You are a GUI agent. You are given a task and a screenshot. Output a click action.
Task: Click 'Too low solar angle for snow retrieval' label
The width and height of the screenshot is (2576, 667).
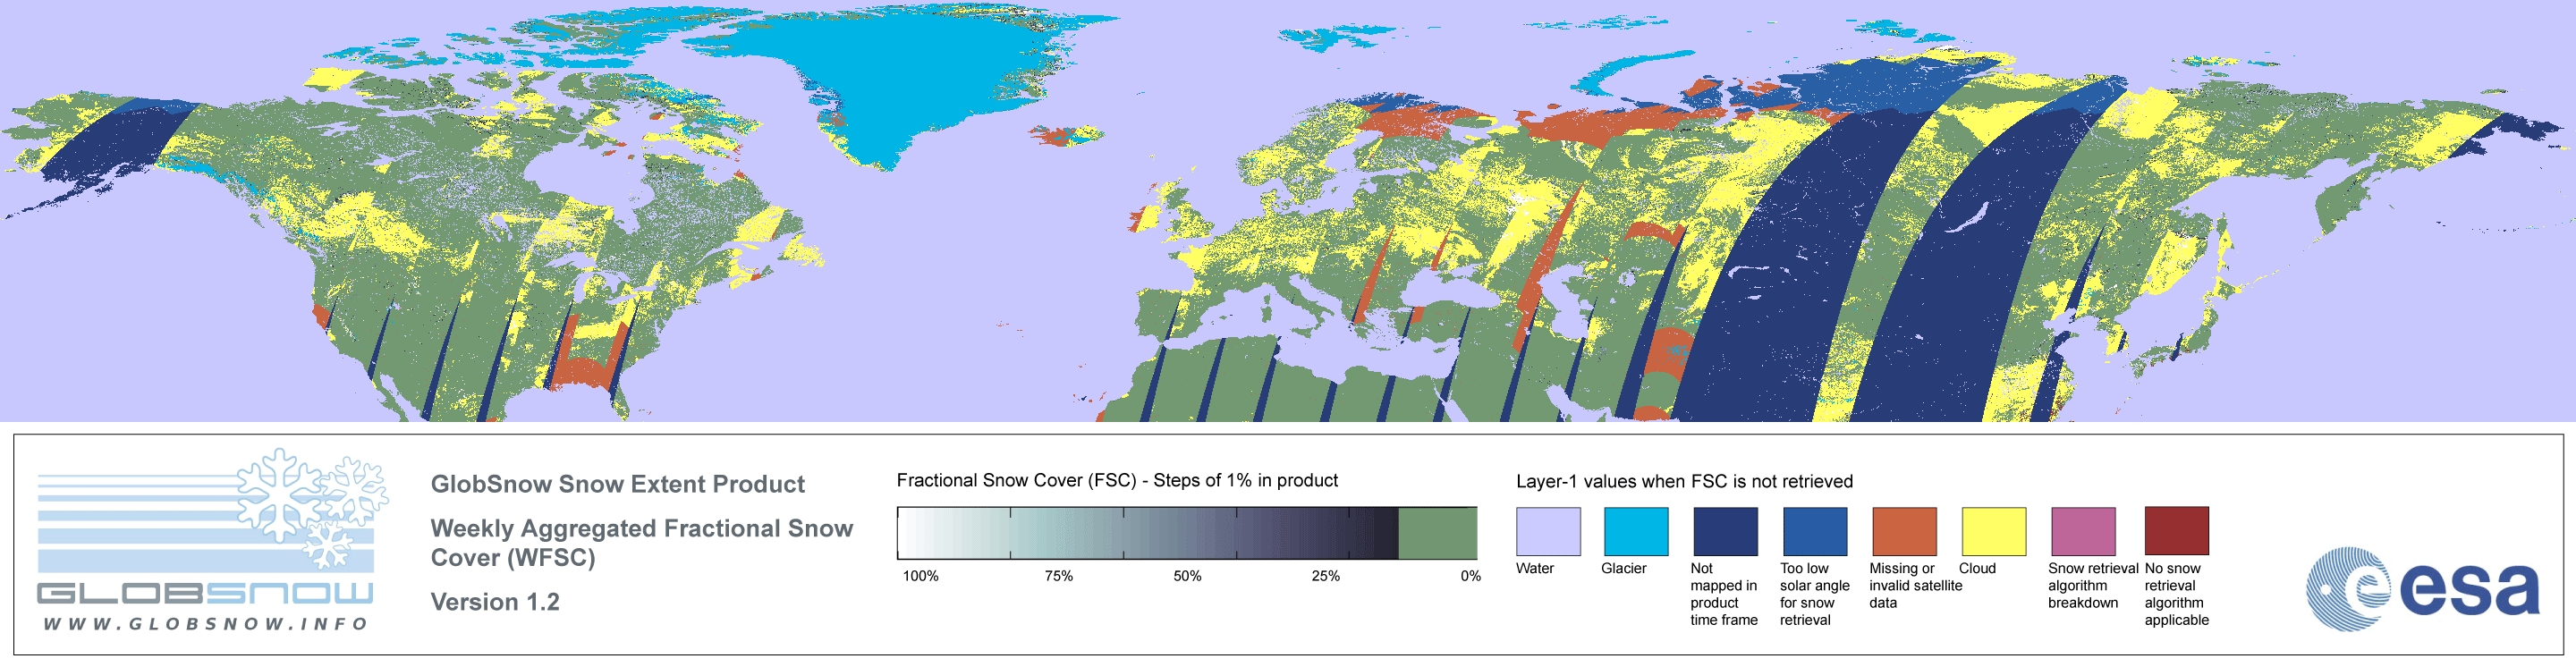pyautogui.click(x=1815, y=594)
